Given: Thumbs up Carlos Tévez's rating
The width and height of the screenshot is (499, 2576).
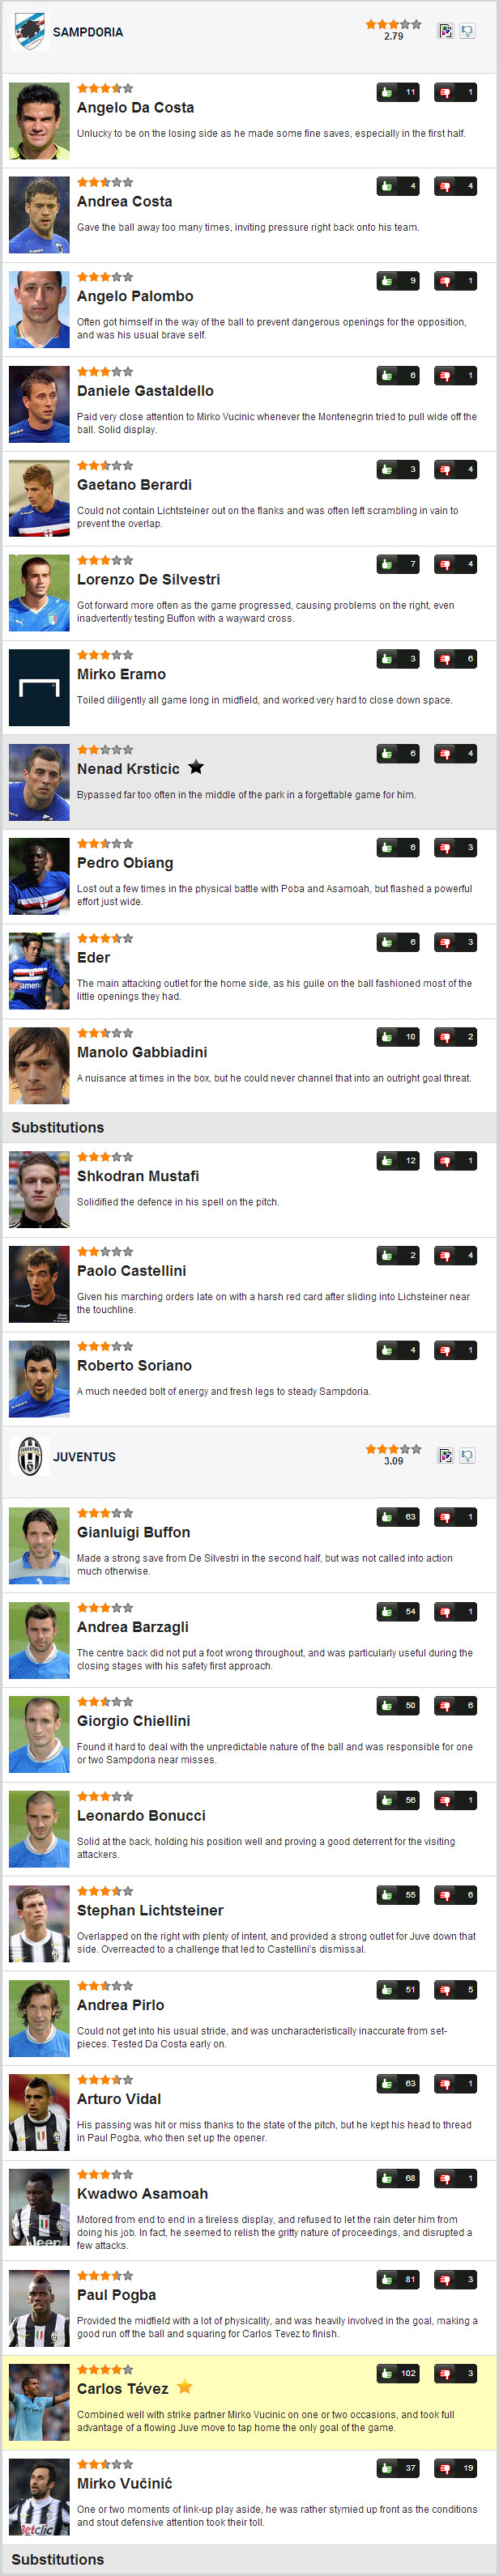Looking at the screenshot, I should [x=398, y=2373].
